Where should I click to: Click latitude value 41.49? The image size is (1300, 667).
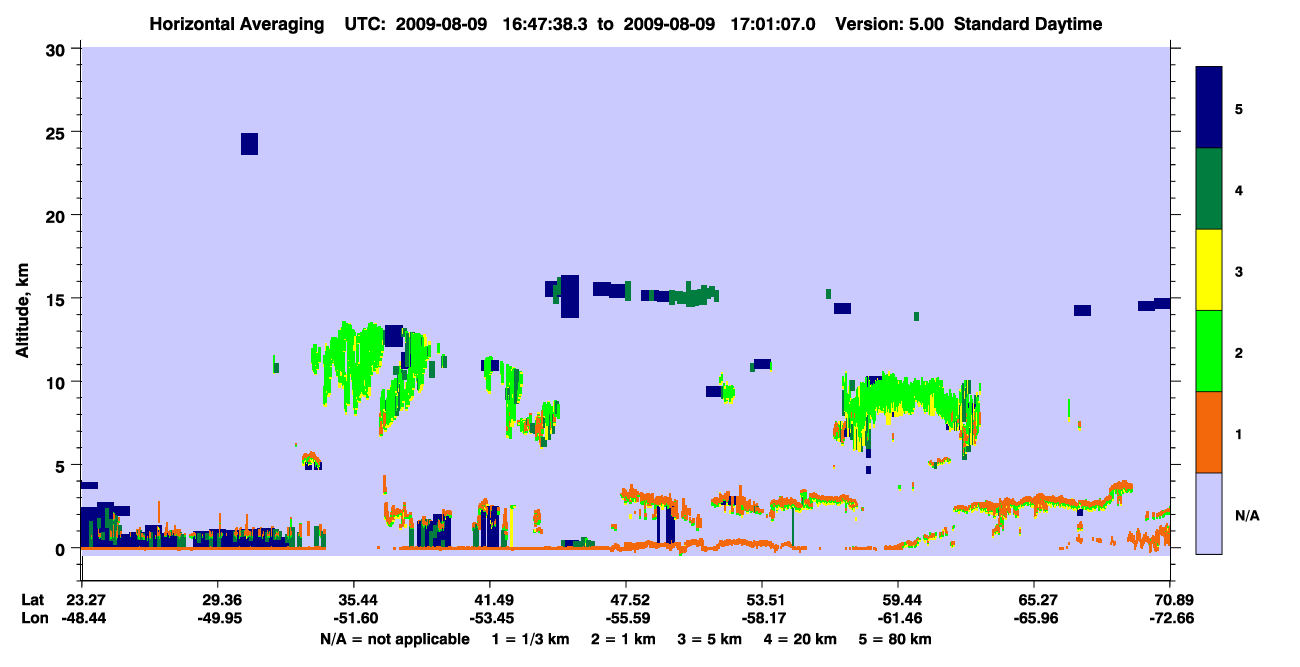[x=489, y=600]
